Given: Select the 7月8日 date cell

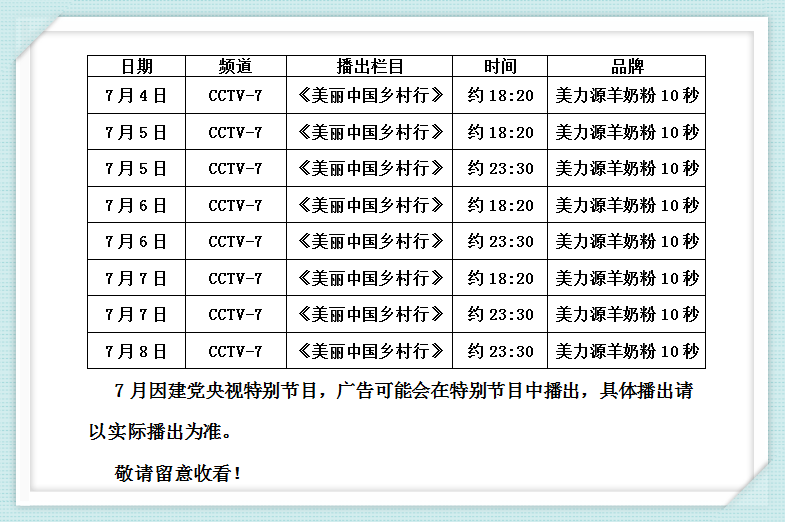Looking at the screenshot, I should [136, 351].
